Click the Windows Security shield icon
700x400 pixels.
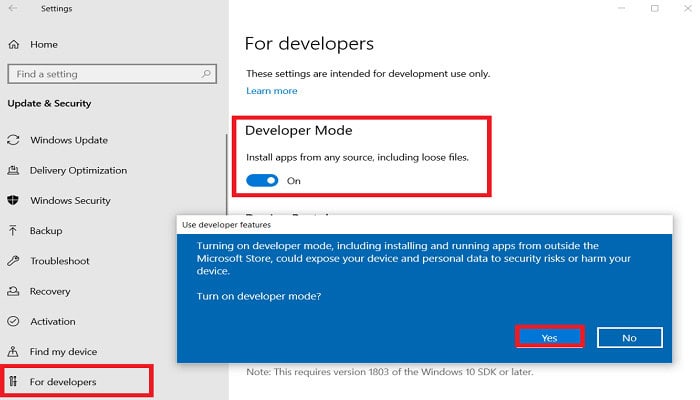point(13,200)
